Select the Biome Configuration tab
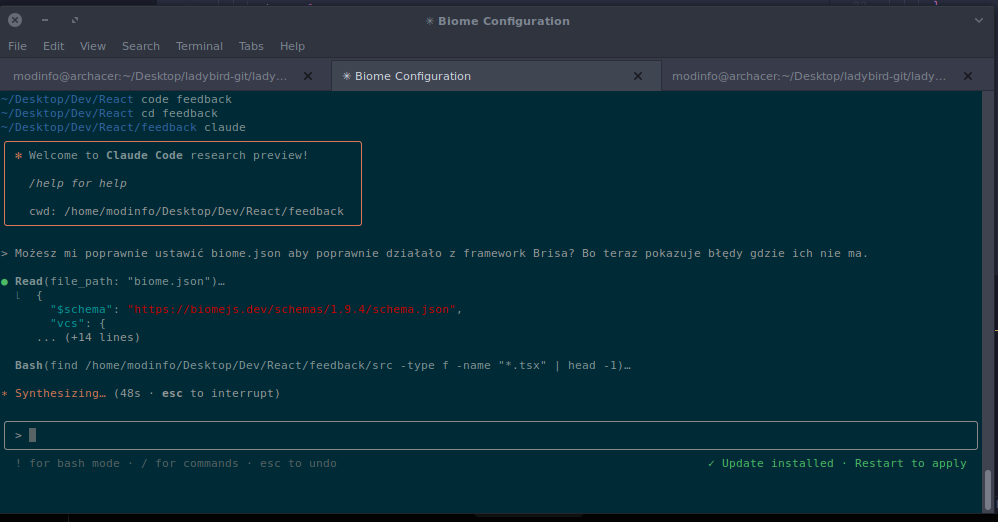 pos(480,76)
